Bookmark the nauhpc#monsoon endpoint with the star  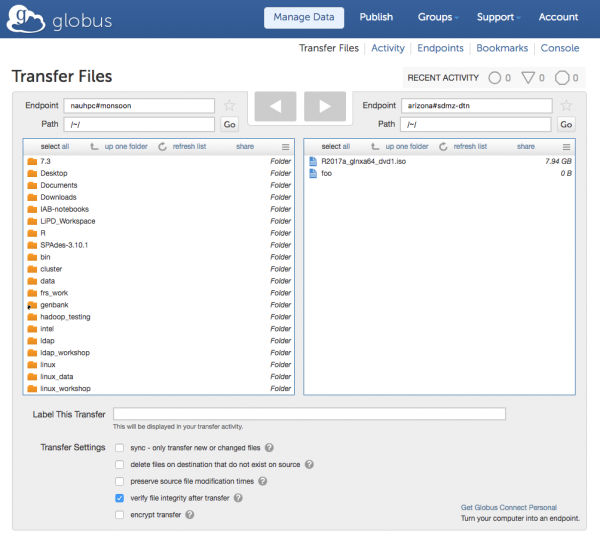229,106
